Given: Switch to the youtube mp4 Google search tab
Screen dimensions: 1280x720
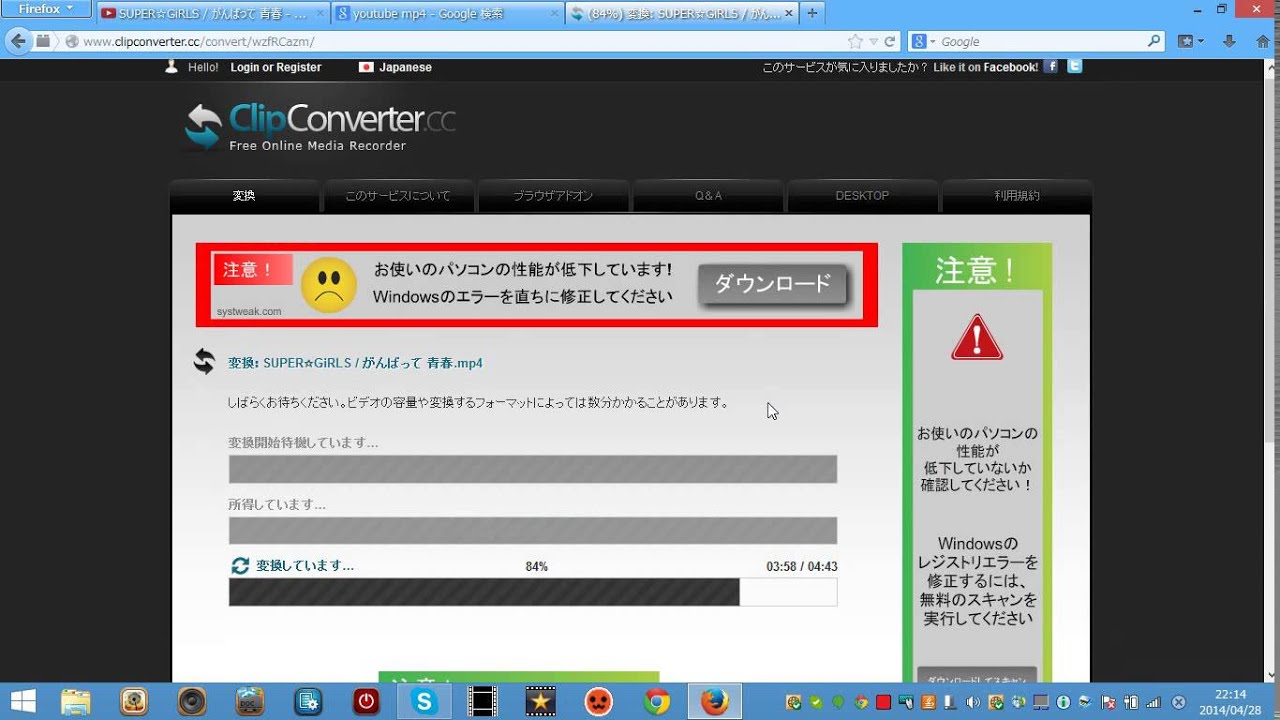Looking at the screenshot, I should tap(446, 14).
